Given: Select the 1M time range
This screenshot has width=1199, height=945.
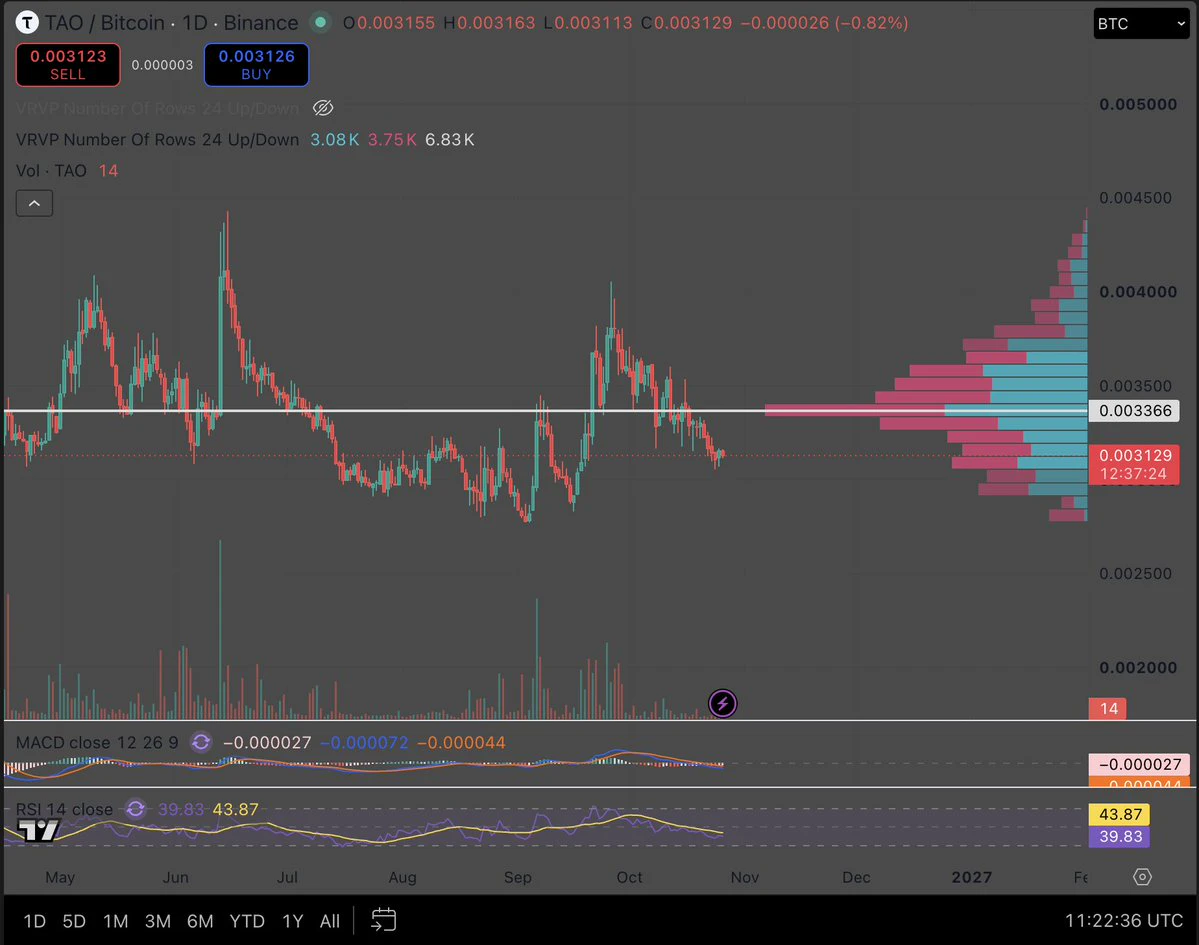Looking at the screenshot, I should [x=115, y=921].
